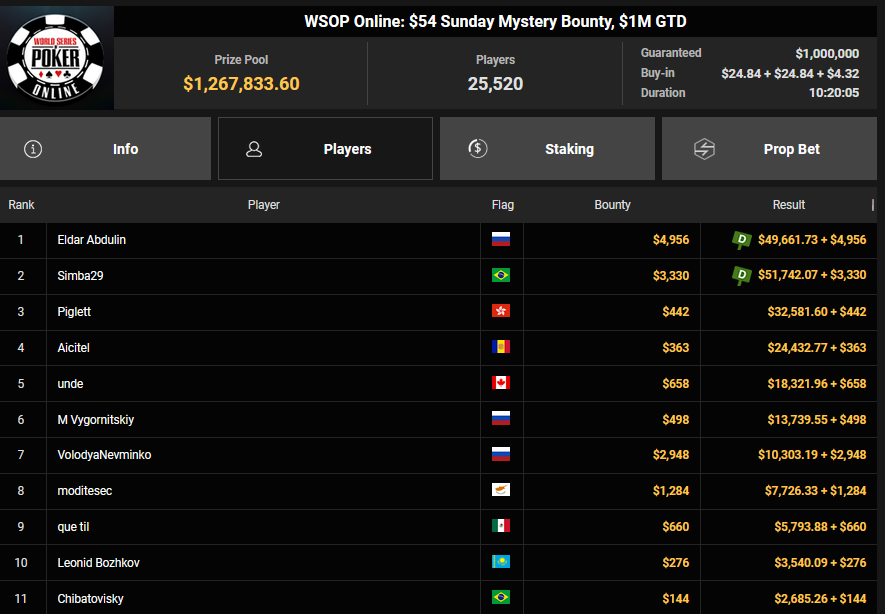Screen dimensions: 885x614
Task: Click the Players person icon
Action: tap(254, 149)
